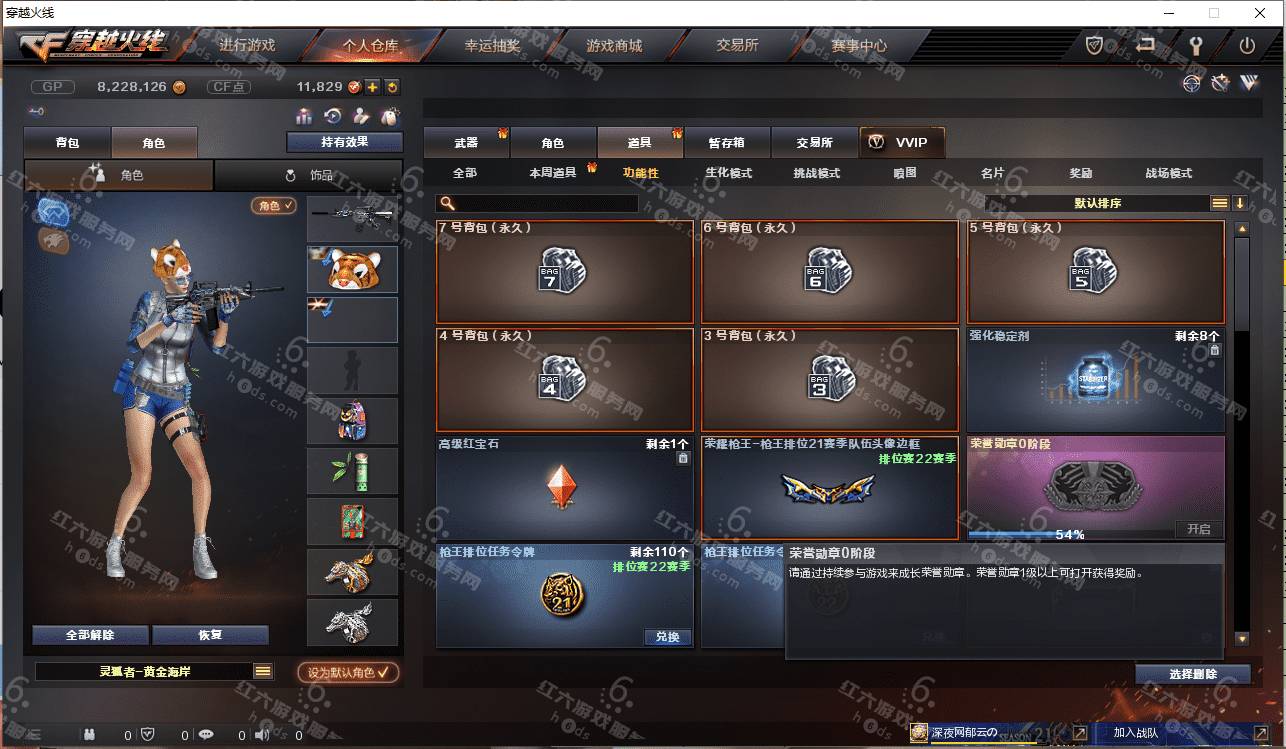Switch to the 武器 tab
The width and height of the screenshot is (1286, 749).
tap(466, 143)
